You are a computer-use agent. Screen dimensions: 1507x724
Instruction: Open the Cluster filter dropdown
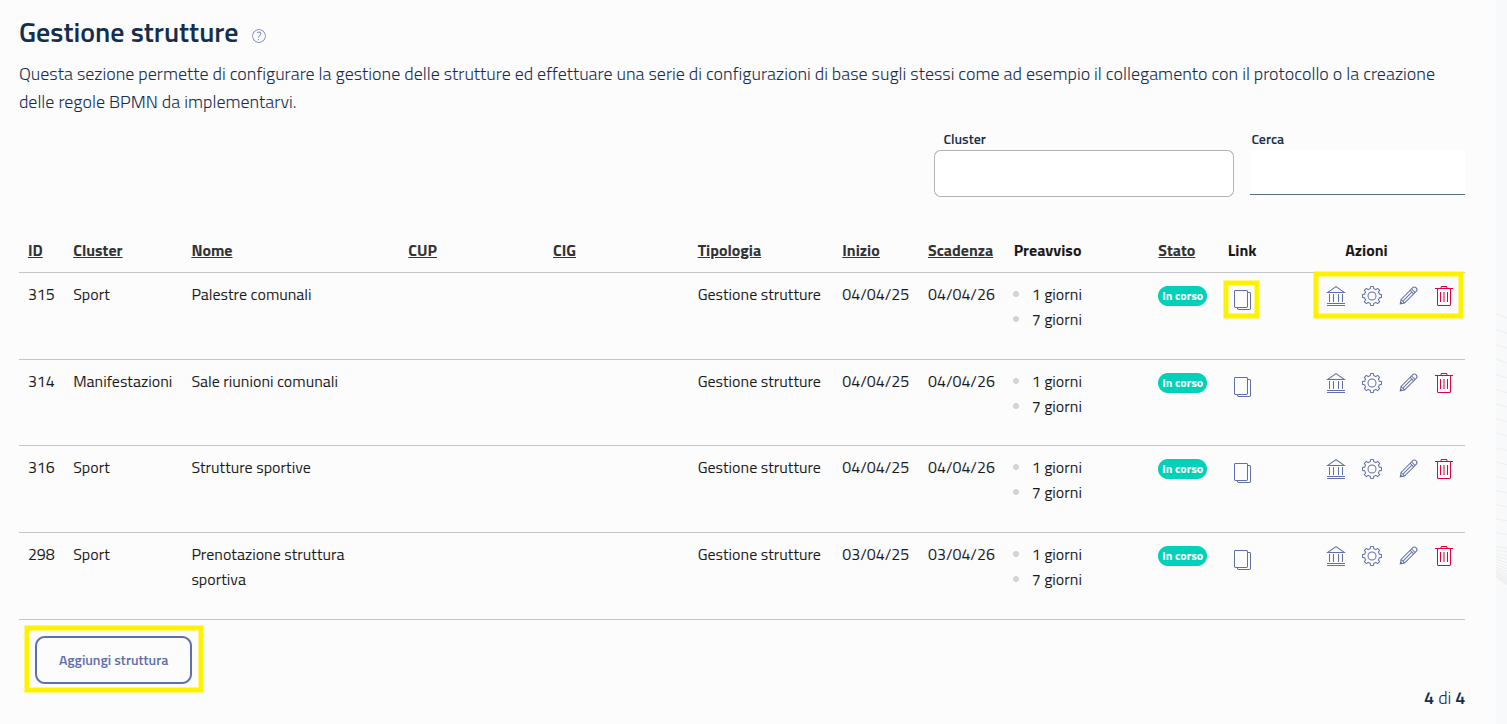[x=1083, y=174]
